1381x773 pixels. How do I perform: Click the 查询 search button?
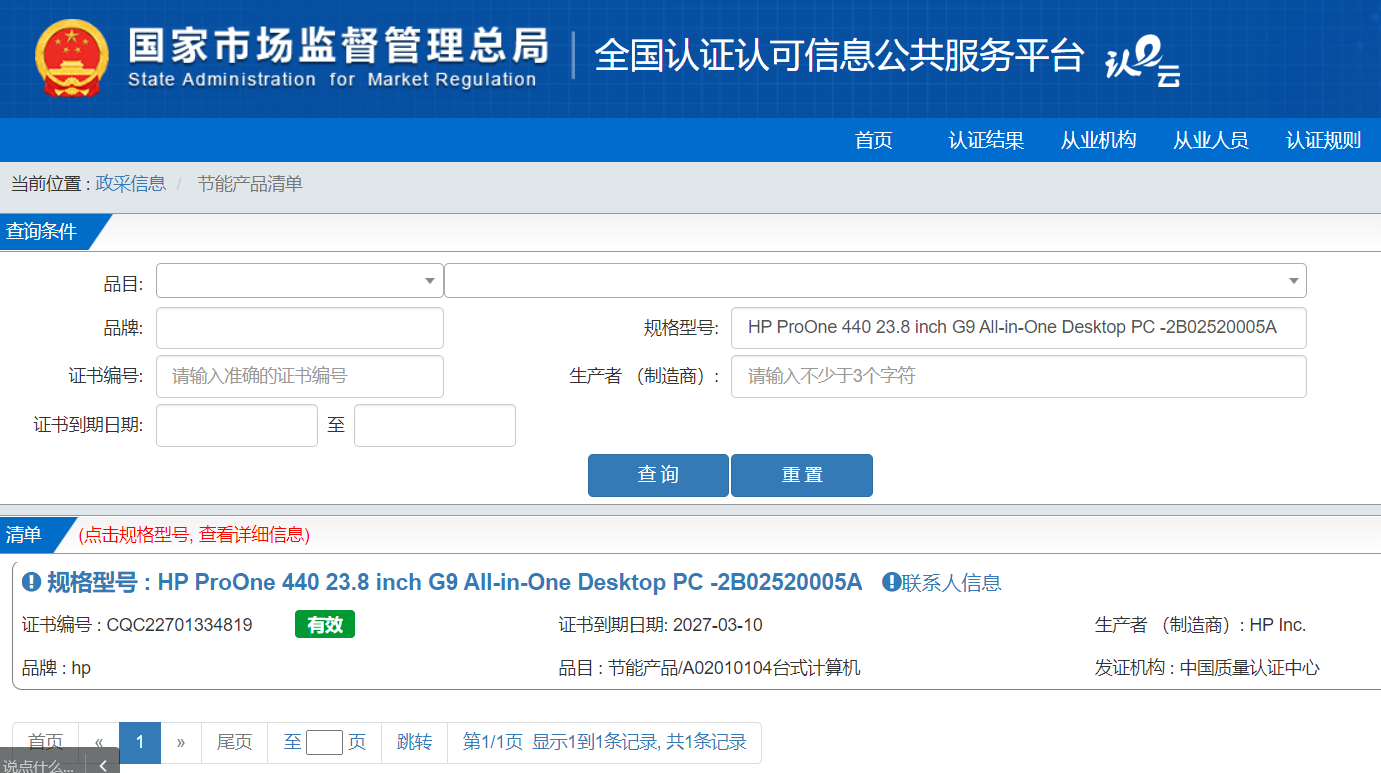pyautogui.click(x=658, y=475)
